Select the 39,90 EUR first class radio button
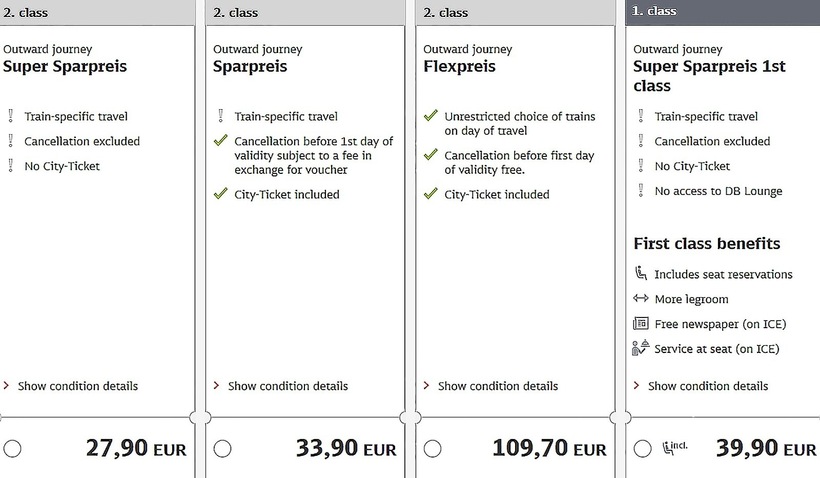820x478 pixels. coord(642,448)
